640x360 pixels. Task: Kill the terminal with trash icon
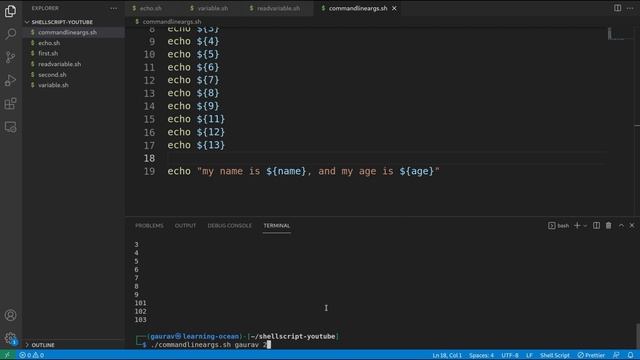click(x=609, y=226)
